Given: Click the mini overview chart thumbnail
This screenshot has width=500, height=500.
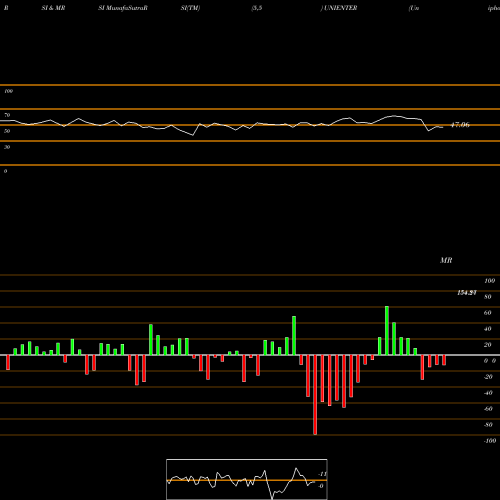Looking at the screenshot, I should click(x=247, y=479).
